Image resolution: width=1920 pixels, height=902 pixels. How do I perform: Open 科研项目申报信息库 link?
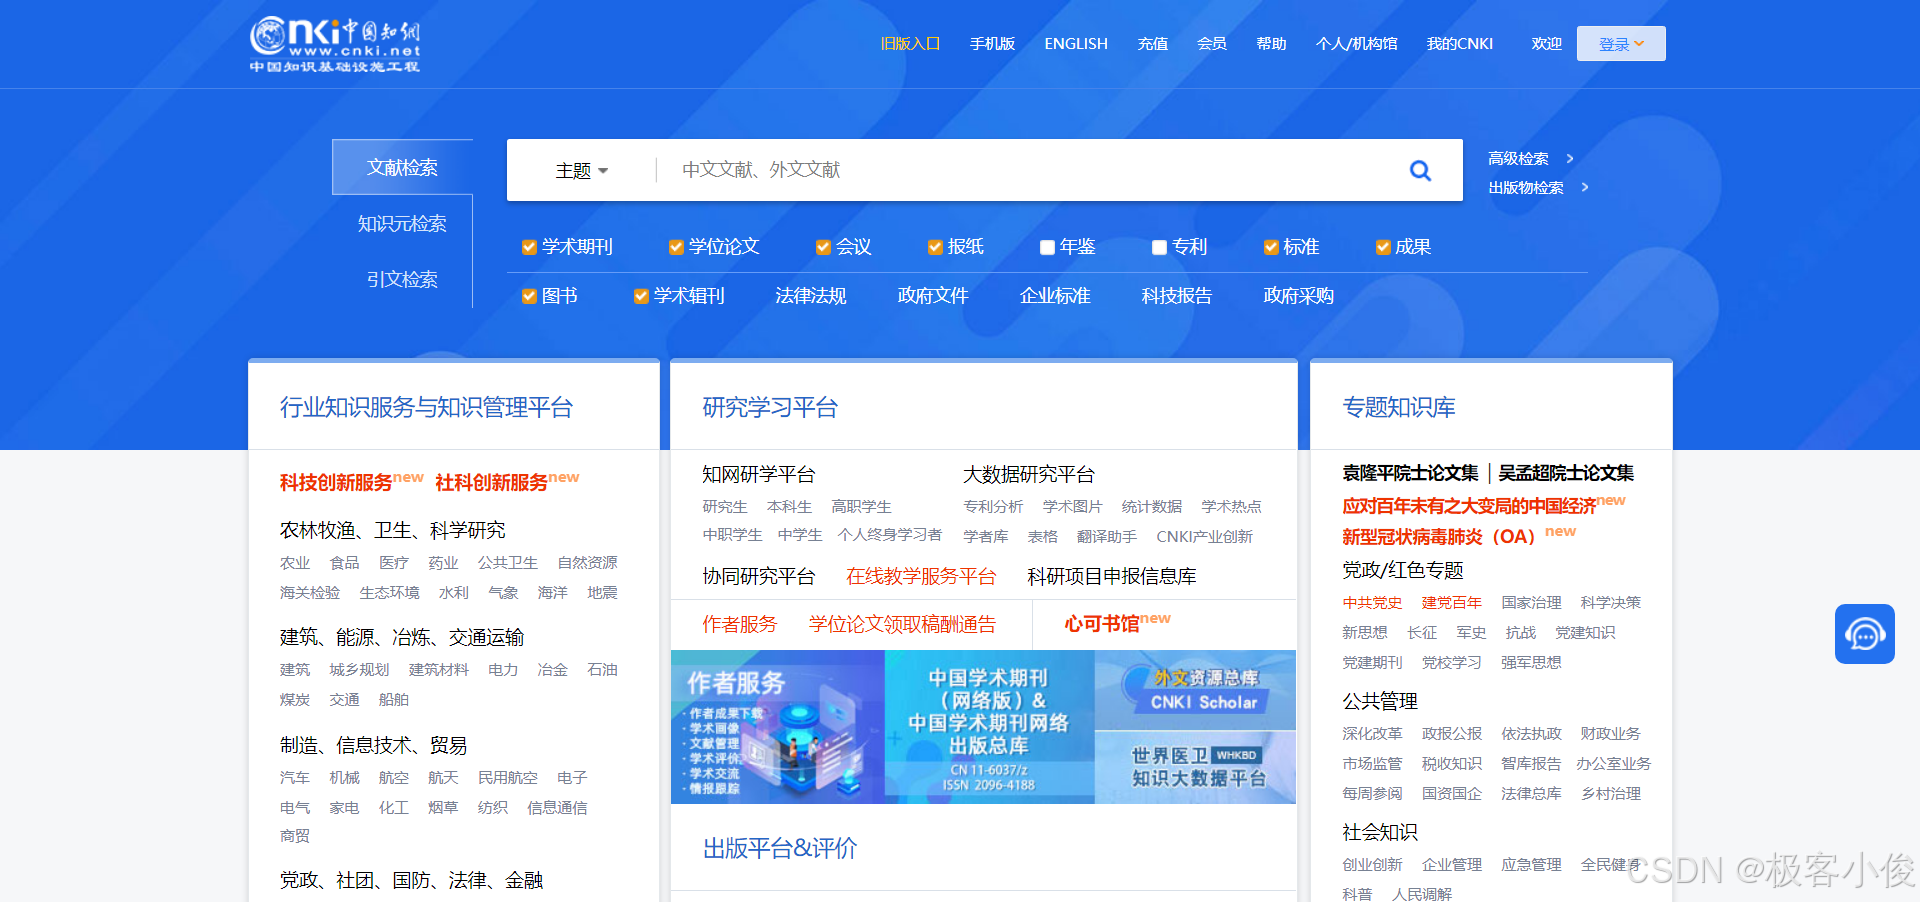pos(1112,576)
